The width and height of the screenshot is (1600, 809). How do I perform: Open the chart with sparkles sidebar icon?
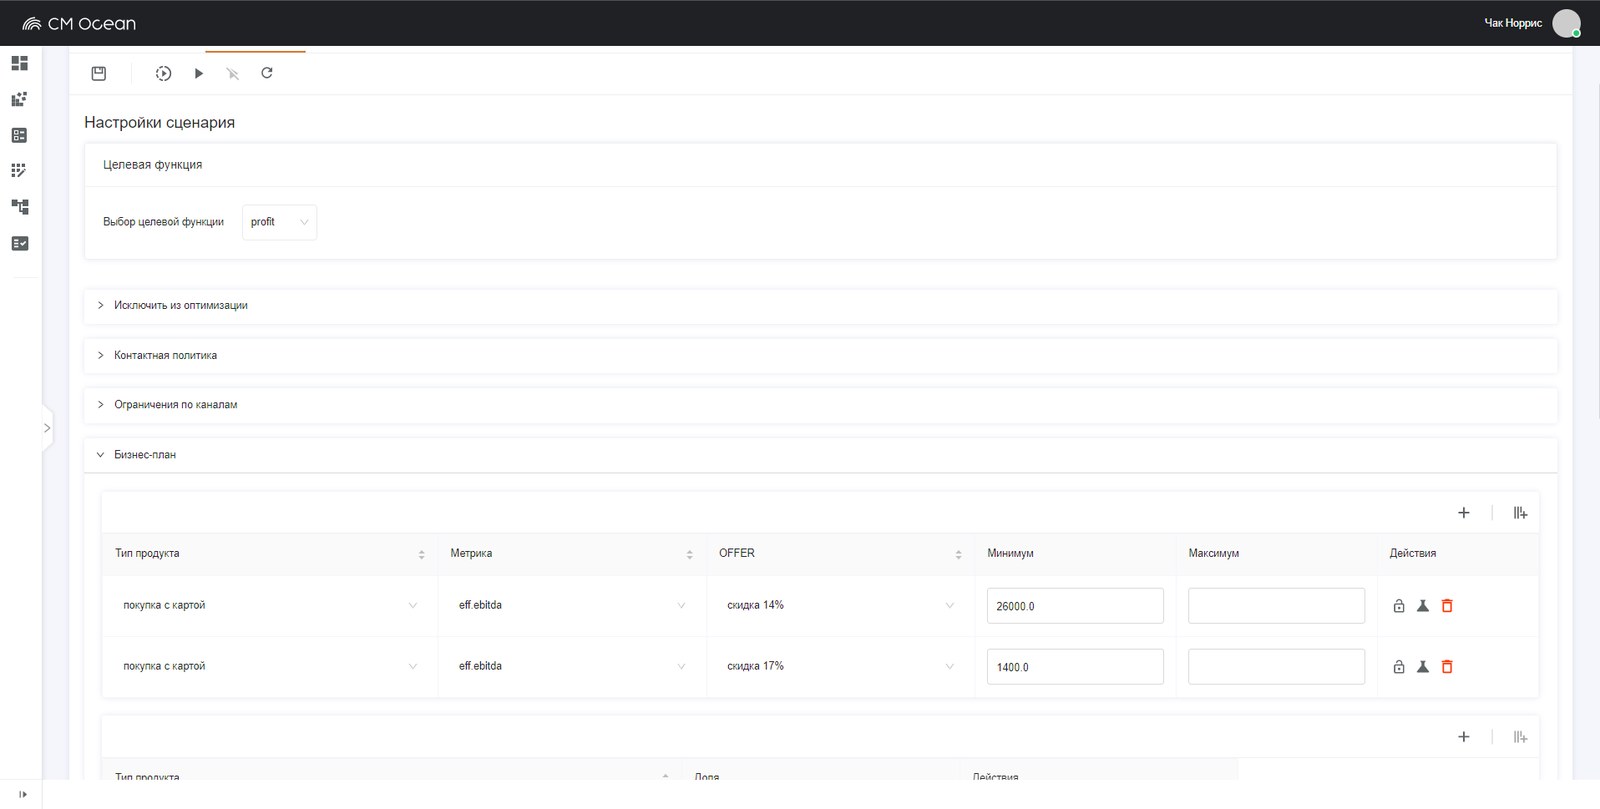(x=19, y=99)
